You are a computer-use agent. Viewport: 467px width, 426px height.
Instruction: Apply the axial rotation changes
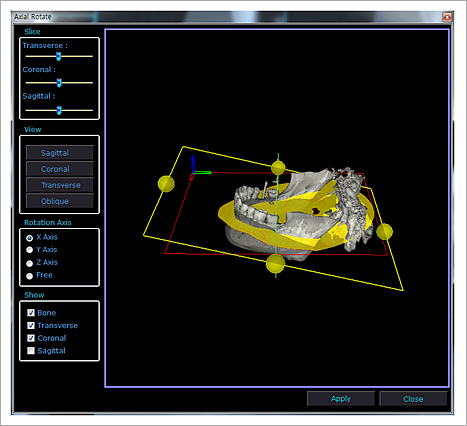tap(341, 399)
